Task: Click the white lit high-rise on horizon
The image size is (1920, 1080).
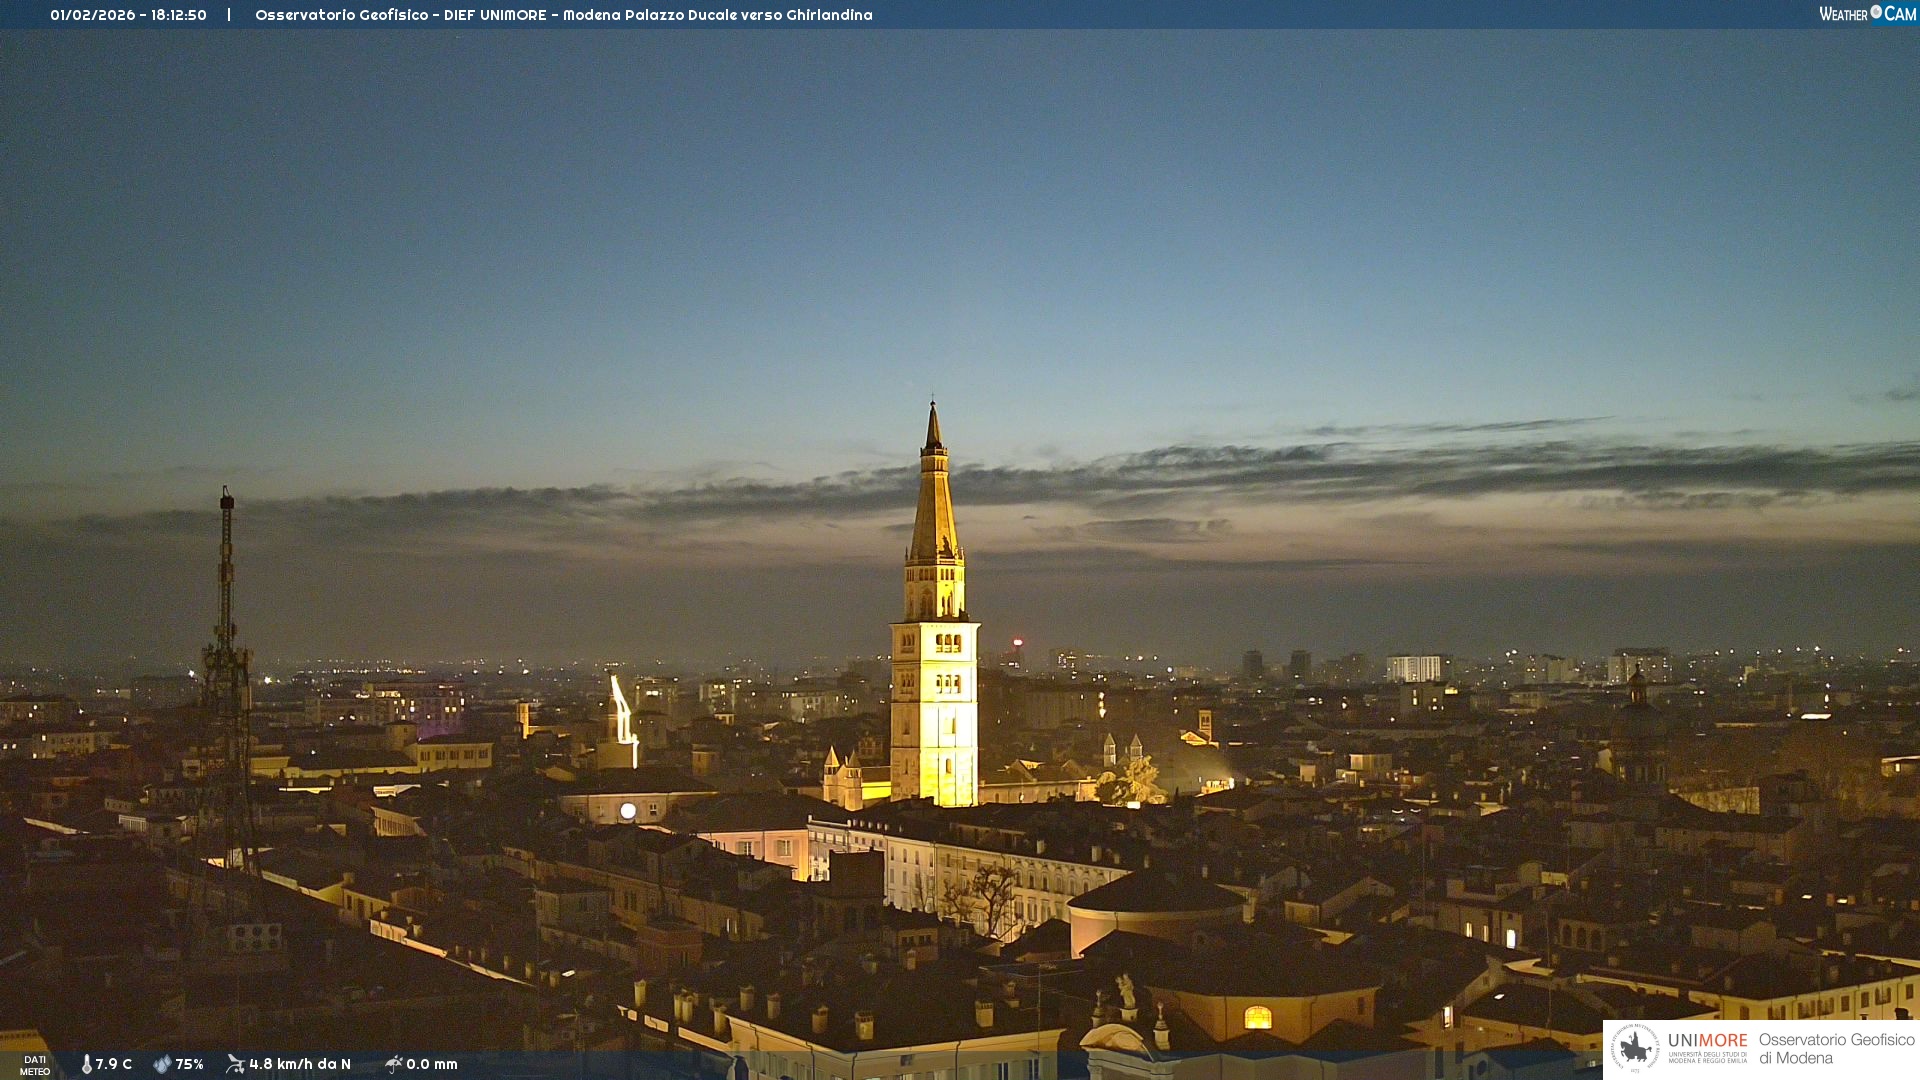Action: click(x=1413, y=668)
